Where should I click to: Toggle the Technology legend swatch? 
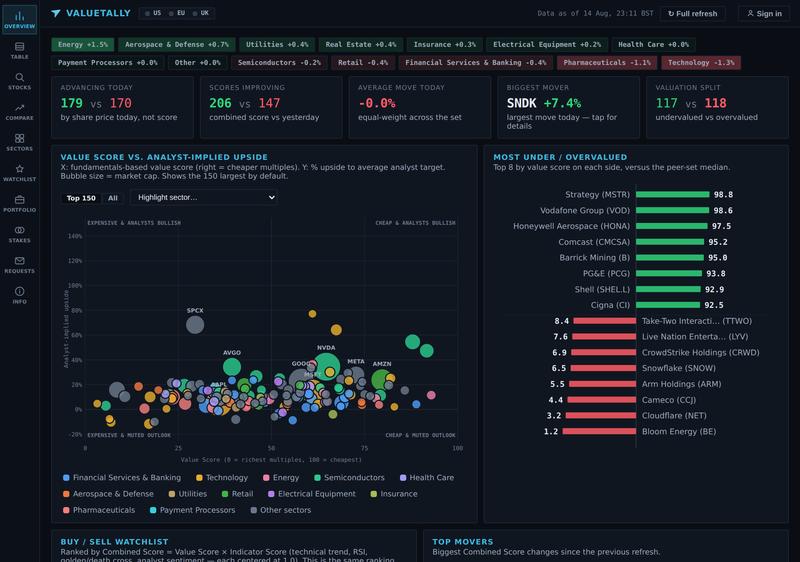pos(199,478)
